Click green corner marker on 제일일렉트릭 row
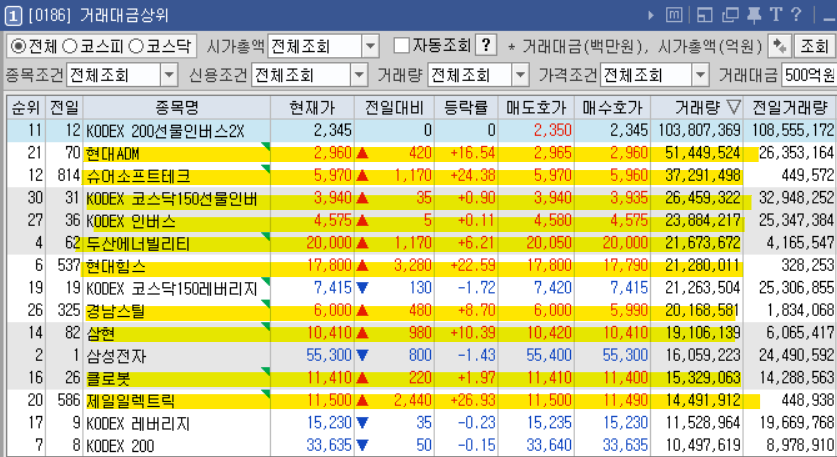 click(x=265, y=393)
